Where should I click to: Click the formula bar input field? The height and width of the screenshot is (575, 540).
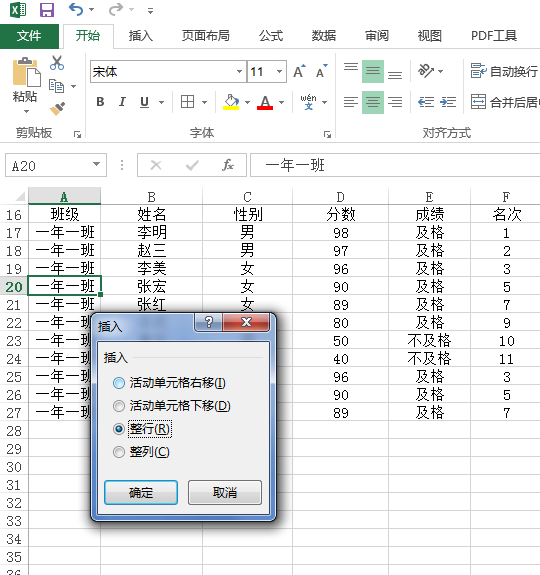[395, 165]
